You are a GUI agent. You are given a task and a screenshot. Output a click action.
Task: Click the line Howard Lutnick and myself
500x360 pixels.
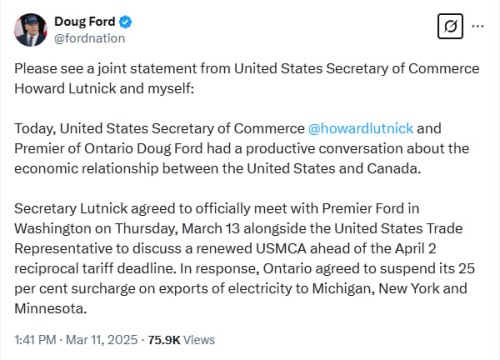tap(104, 89)
